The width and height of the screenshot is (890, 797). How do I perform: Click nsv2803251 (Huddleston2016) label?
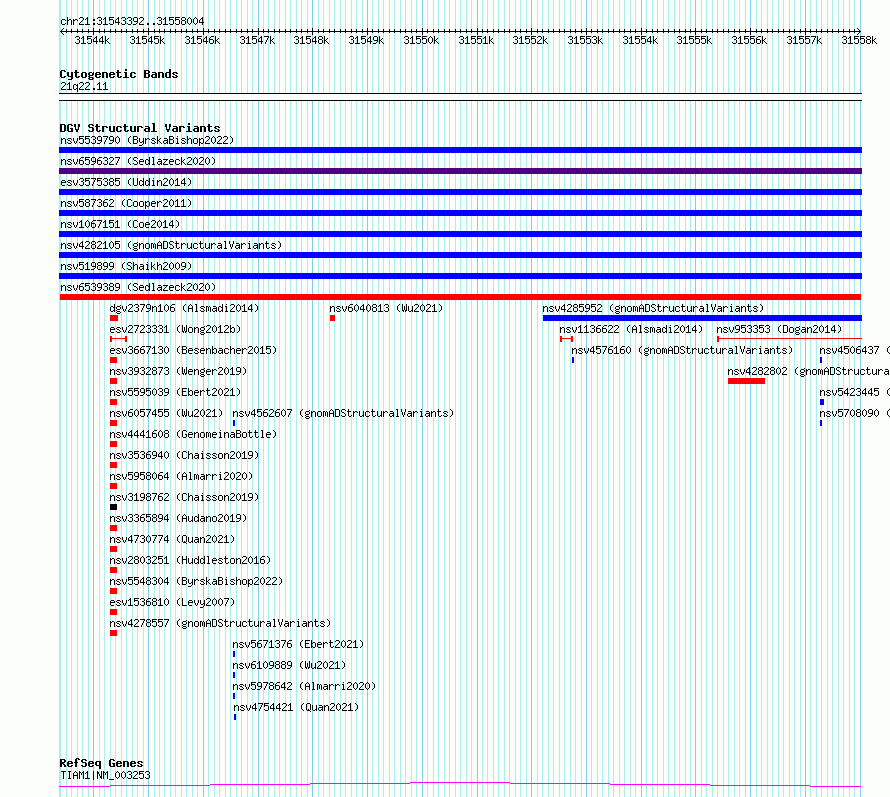(x=190, y=560)
